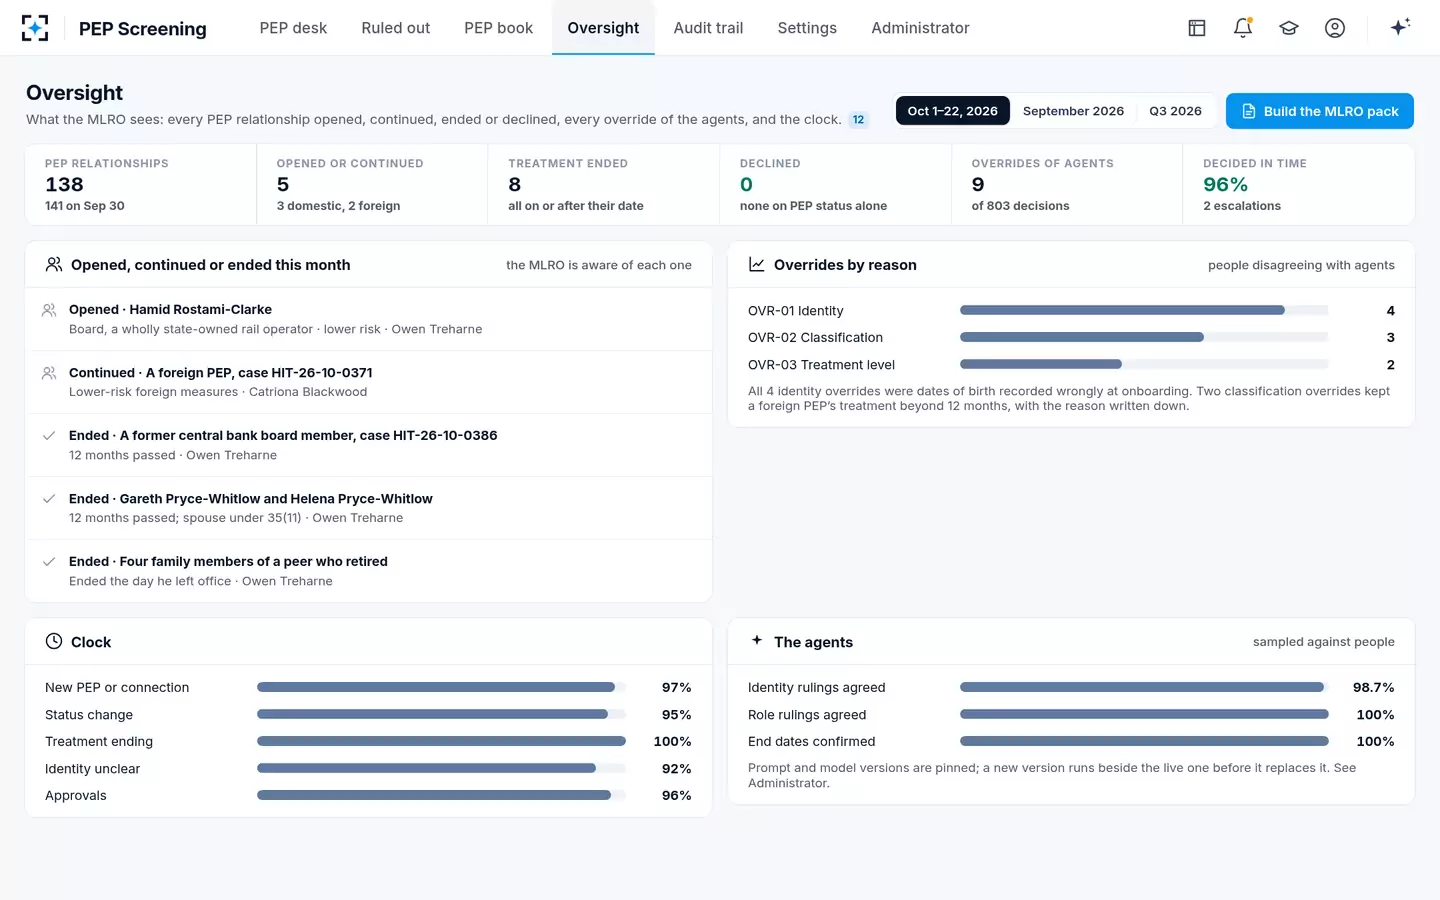Open case HIT-26-10-0386 ended entry

pyautogui.click(x=369, y=445)
